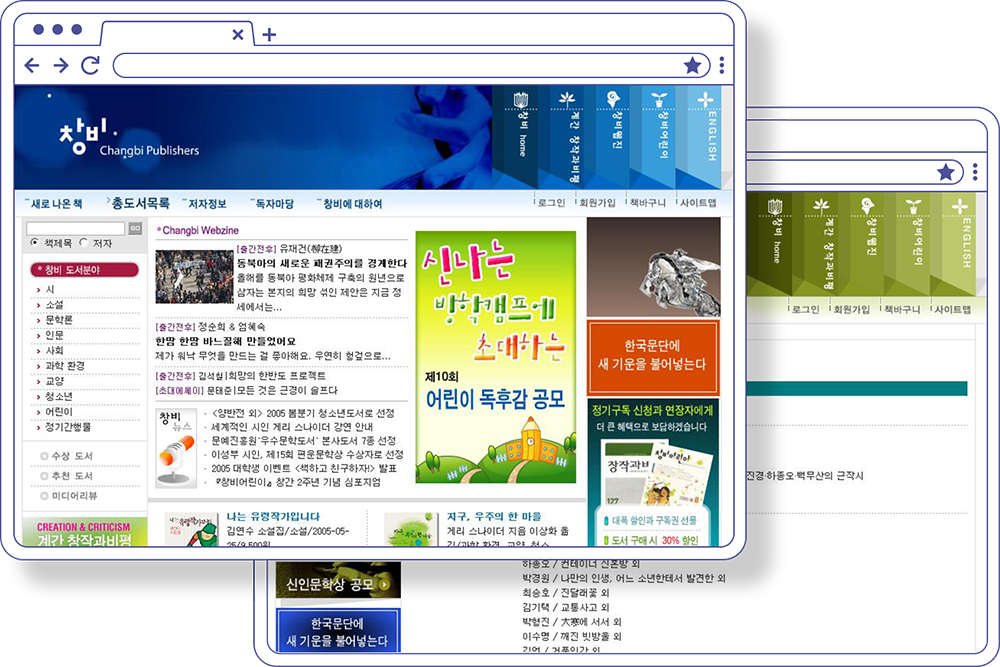Open Changbi home via the book icon
The image size is (1000, 667).
tap(519, 100)
